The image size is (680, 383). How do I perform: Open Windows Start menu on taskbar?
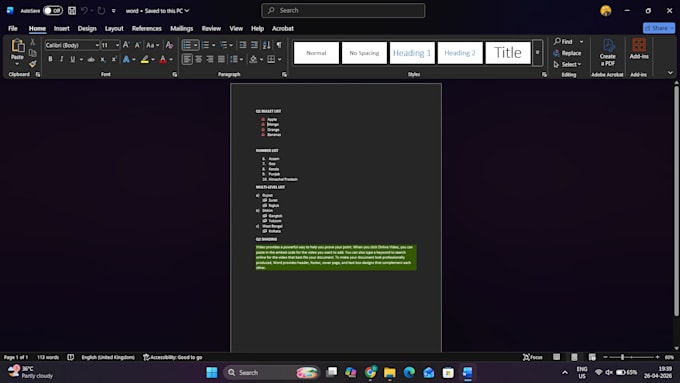pos(212,372)
